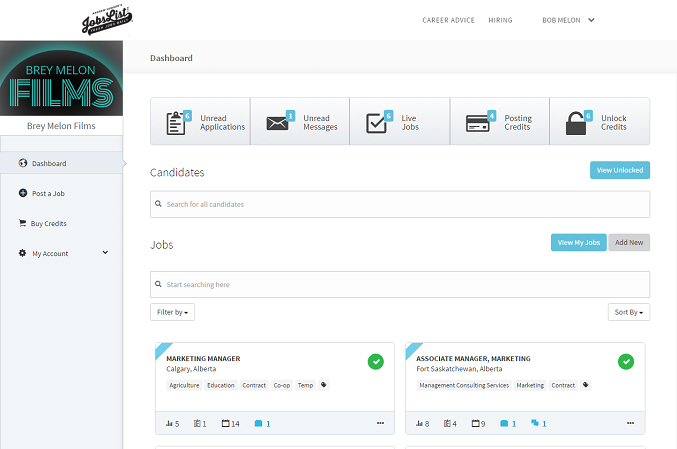Go to Post a Job in sidebar
The image size is (677, 449).
pyautogui.click(x=48, y=193)
